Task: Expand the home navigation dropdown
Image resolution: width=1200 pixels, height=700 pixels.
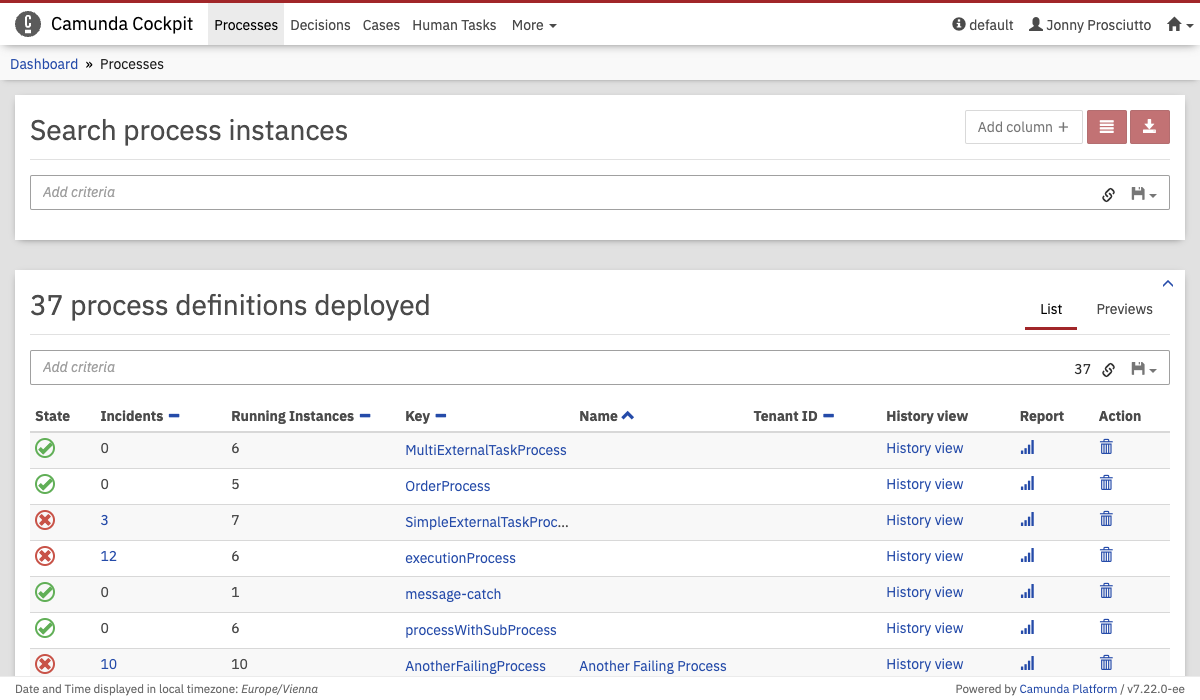Action: 1180,25
